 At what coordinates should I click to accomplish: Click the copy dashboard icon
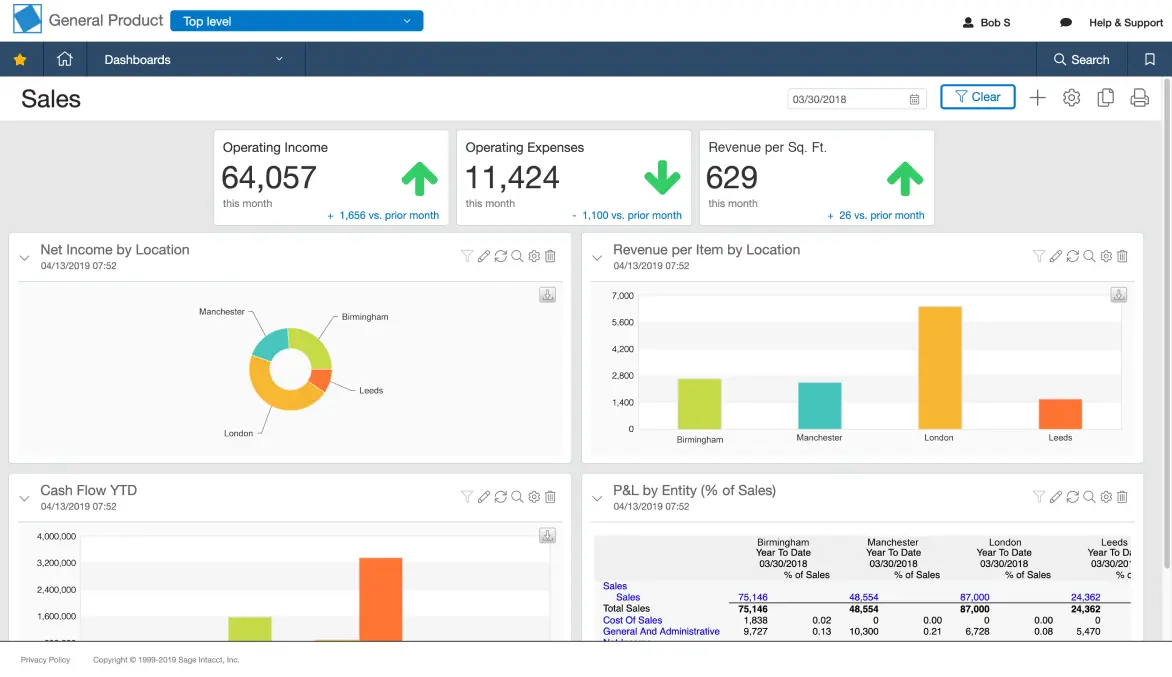pyautogui.click(x=1105, y=98)
